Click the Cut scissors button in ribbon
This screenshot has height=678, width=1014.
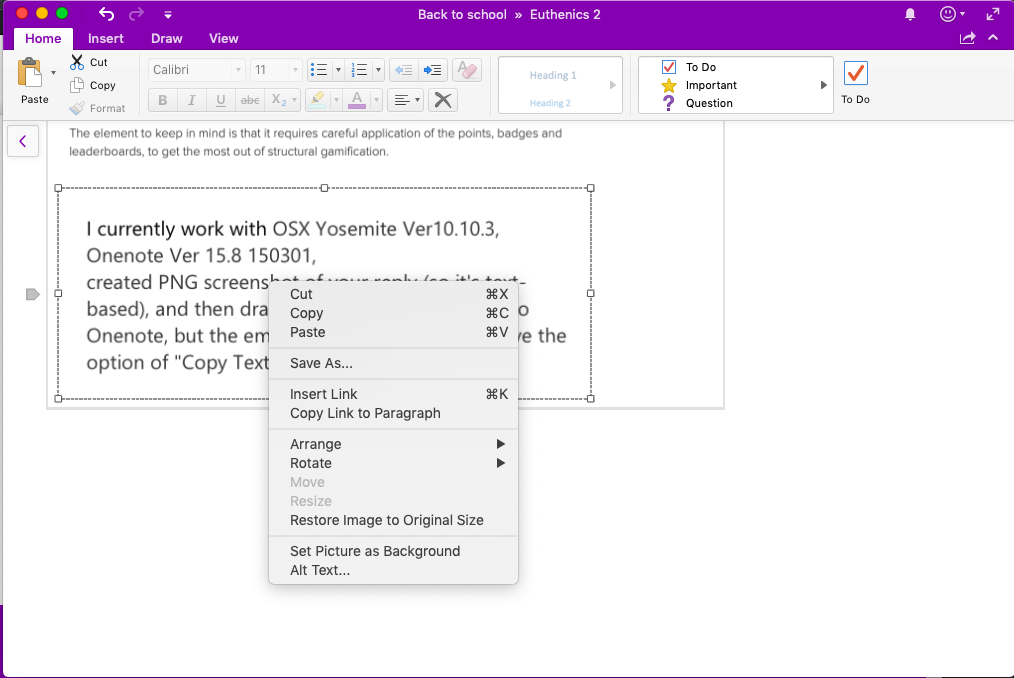(x=89, y=62)
